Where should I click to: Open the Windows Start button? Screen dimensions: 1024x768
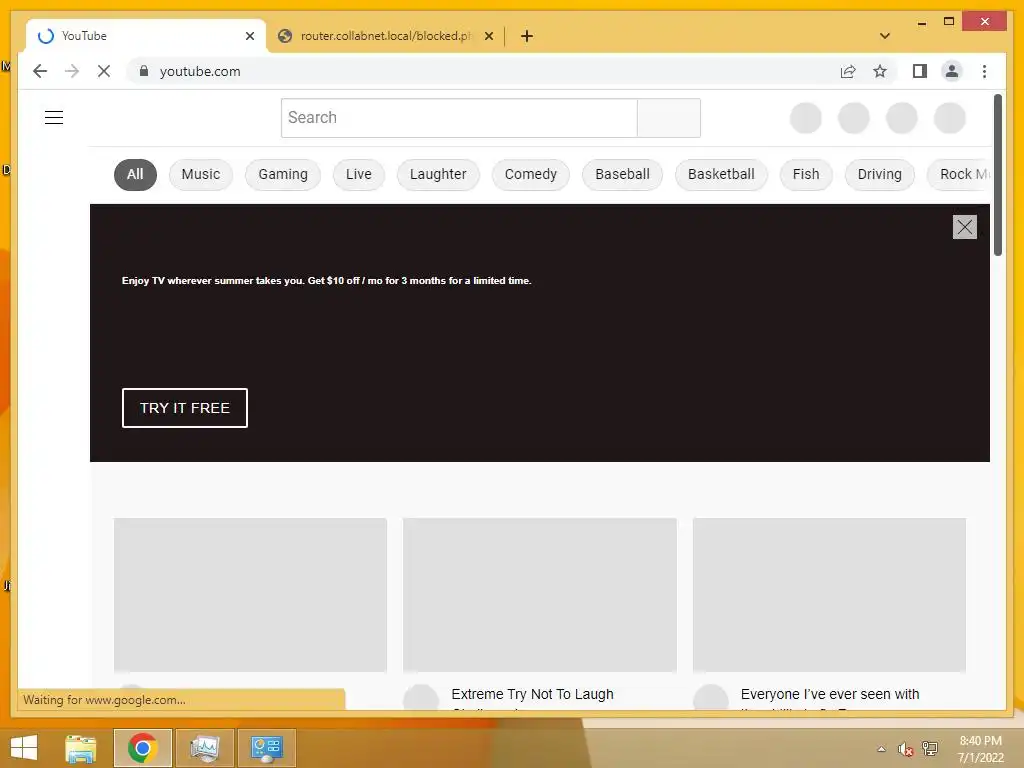click(24, 748)
